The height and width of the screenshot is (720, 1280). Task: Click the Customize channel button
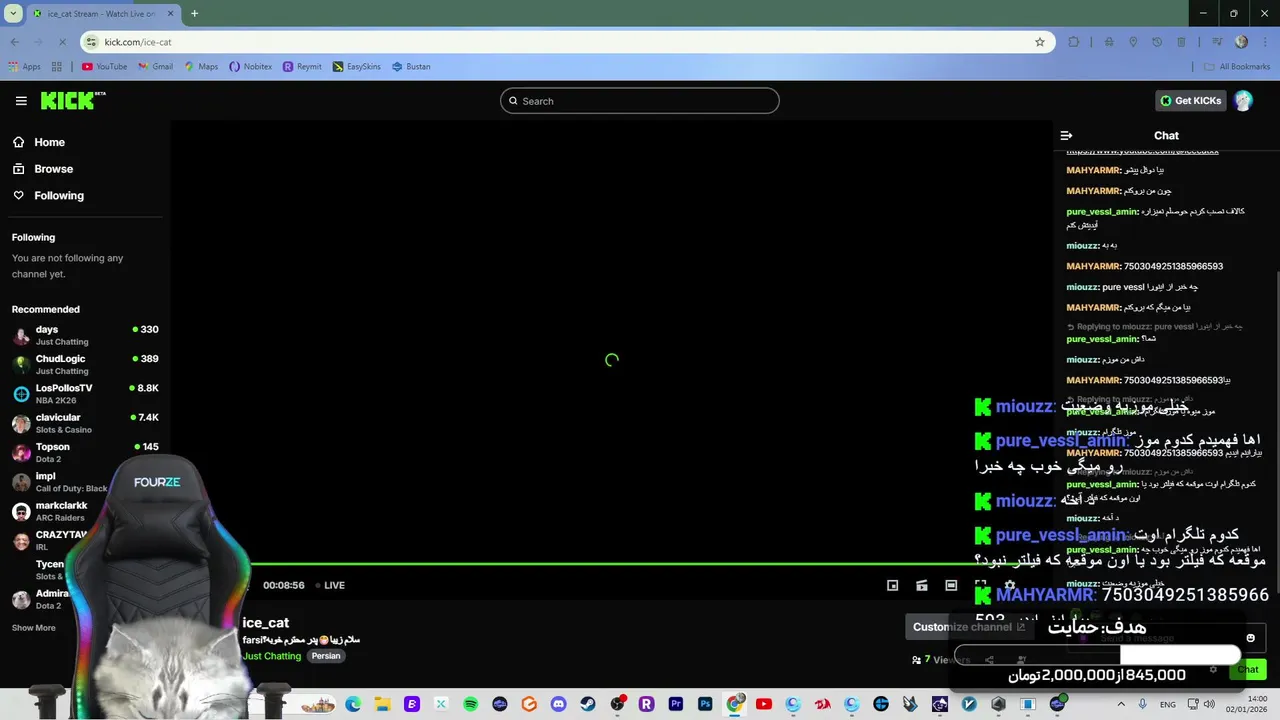click(969, 627)
